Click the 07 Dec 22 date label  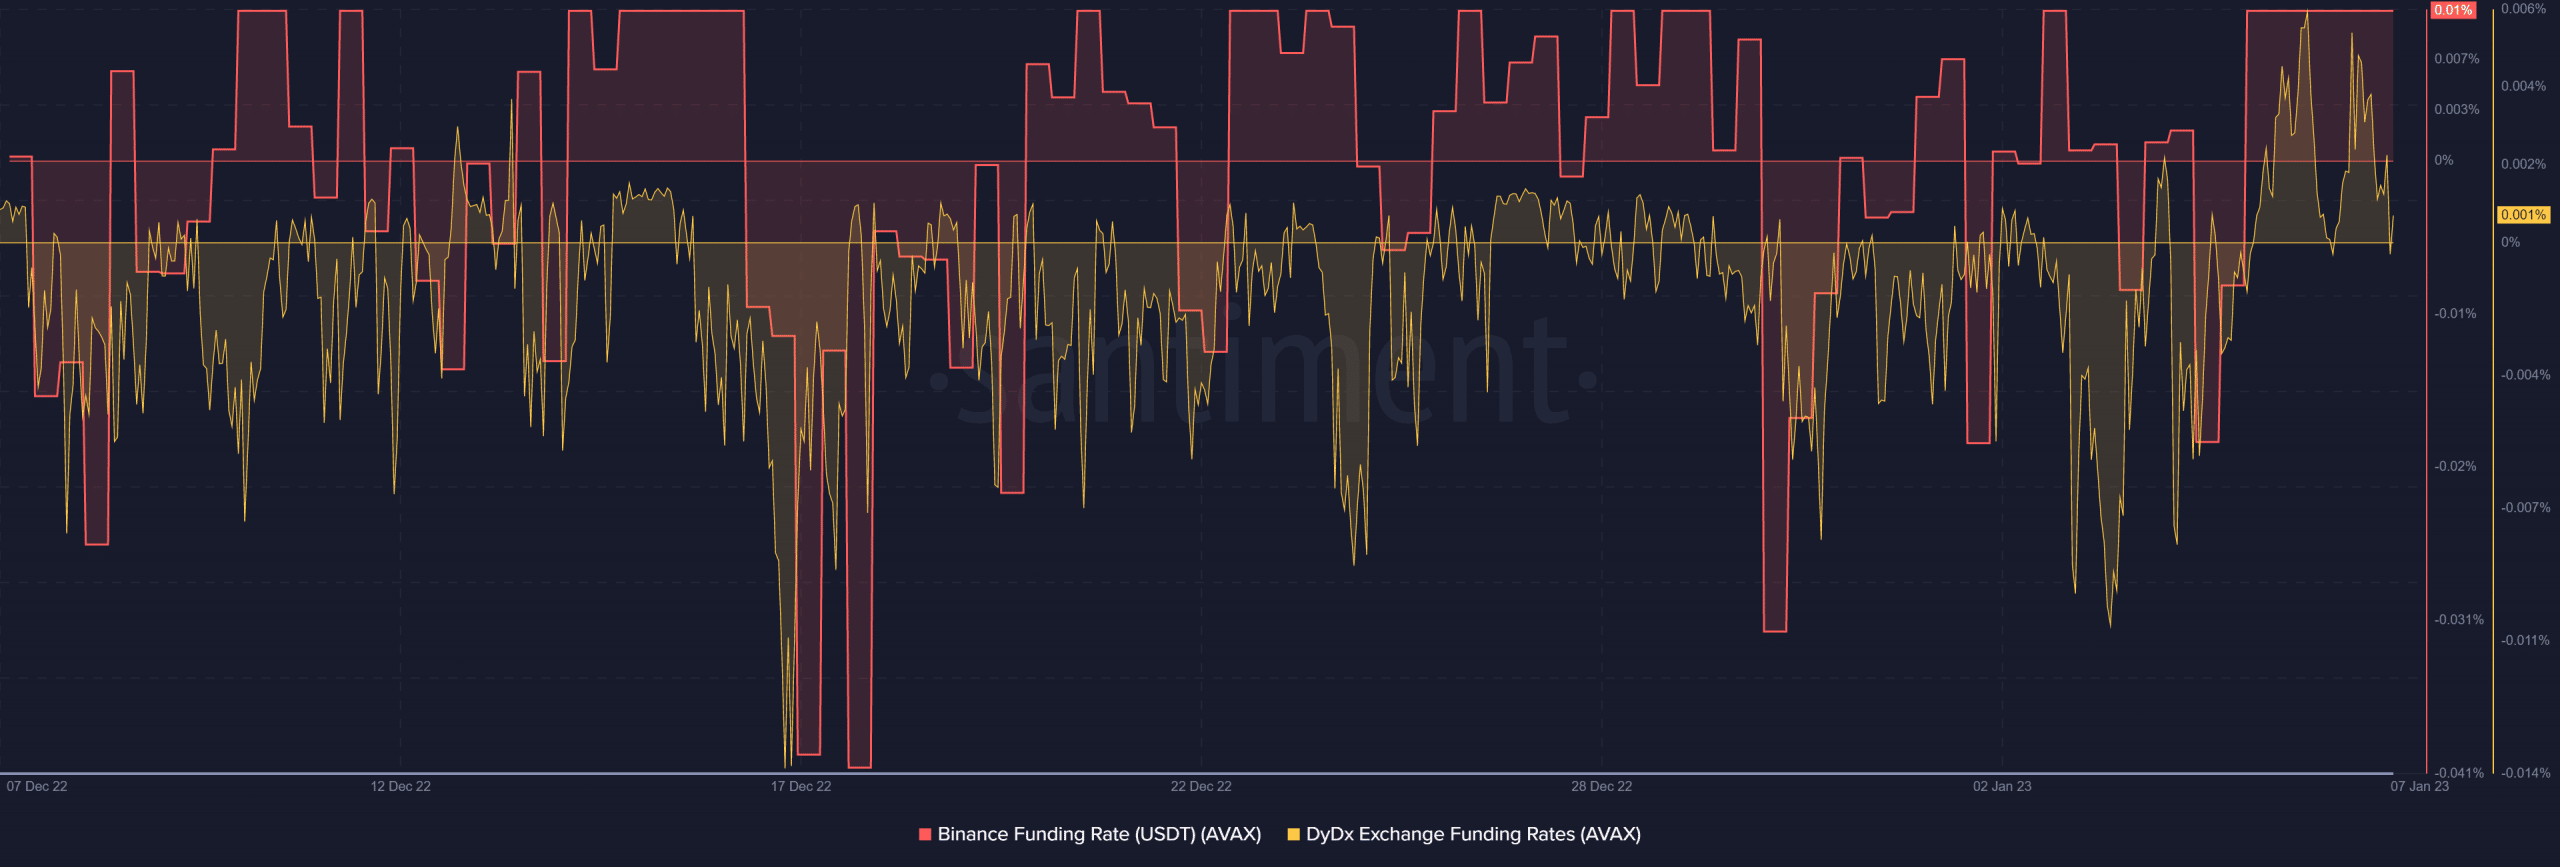pos(37,786)
